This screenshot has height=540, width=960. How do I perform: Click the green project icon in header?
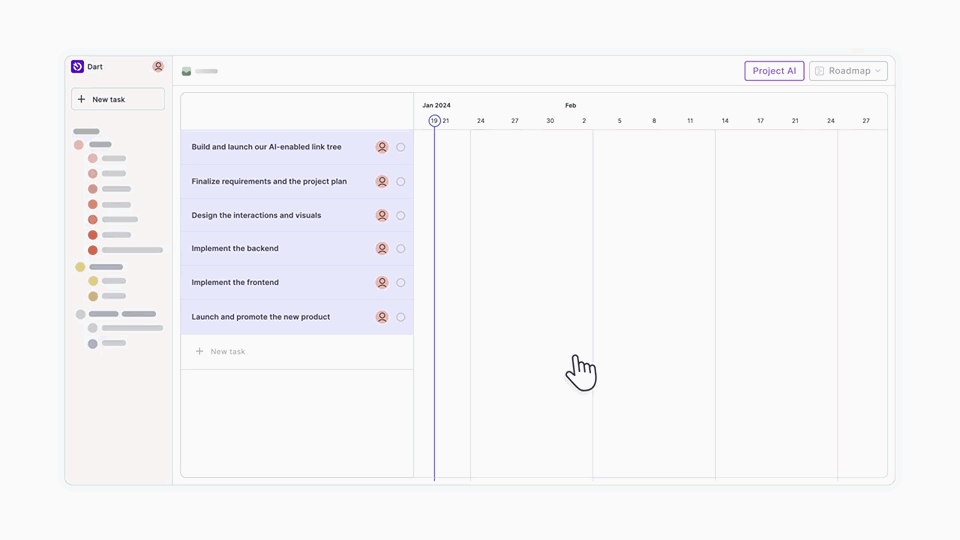coord(186,72)
